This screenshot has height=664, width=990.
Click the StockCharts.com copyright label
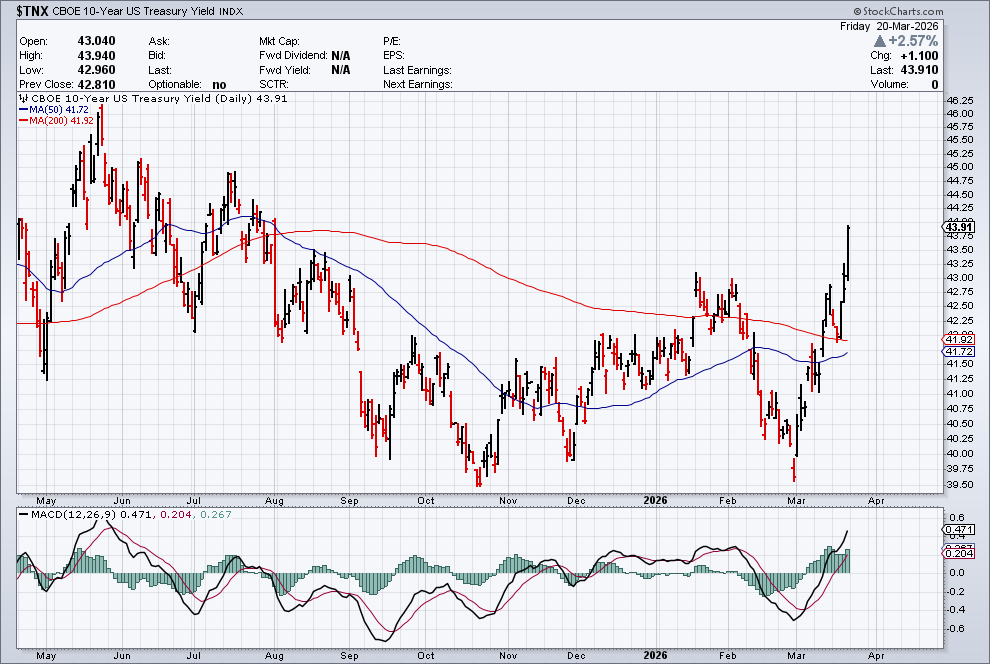(898, 11)
